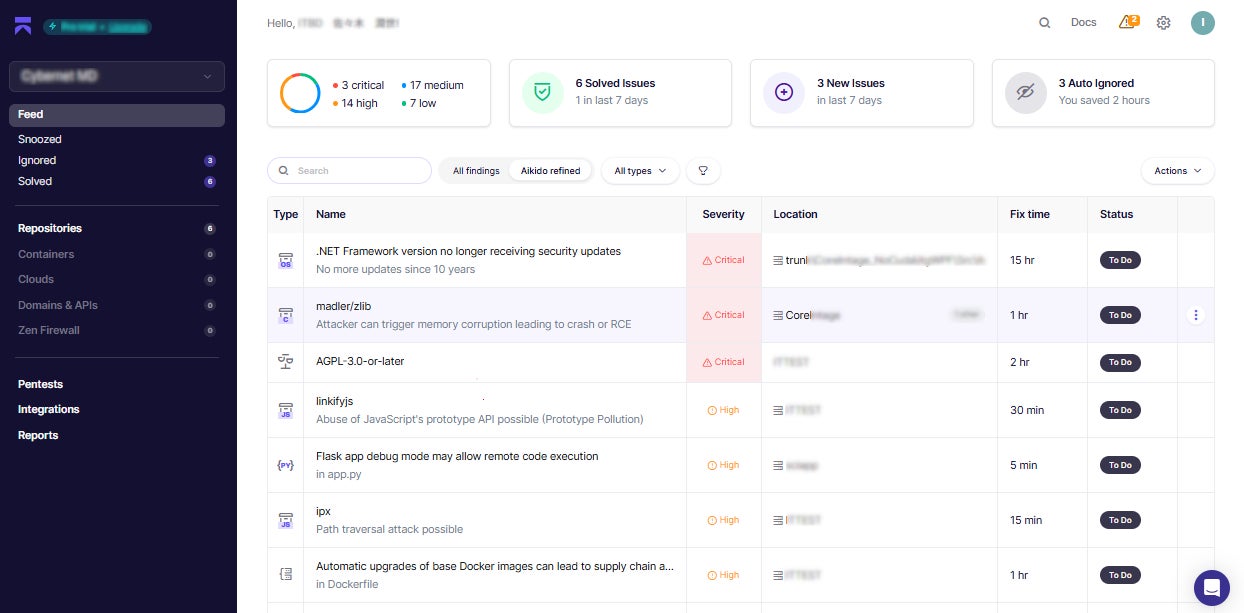Click the trophy filter icon

point(703,171)
